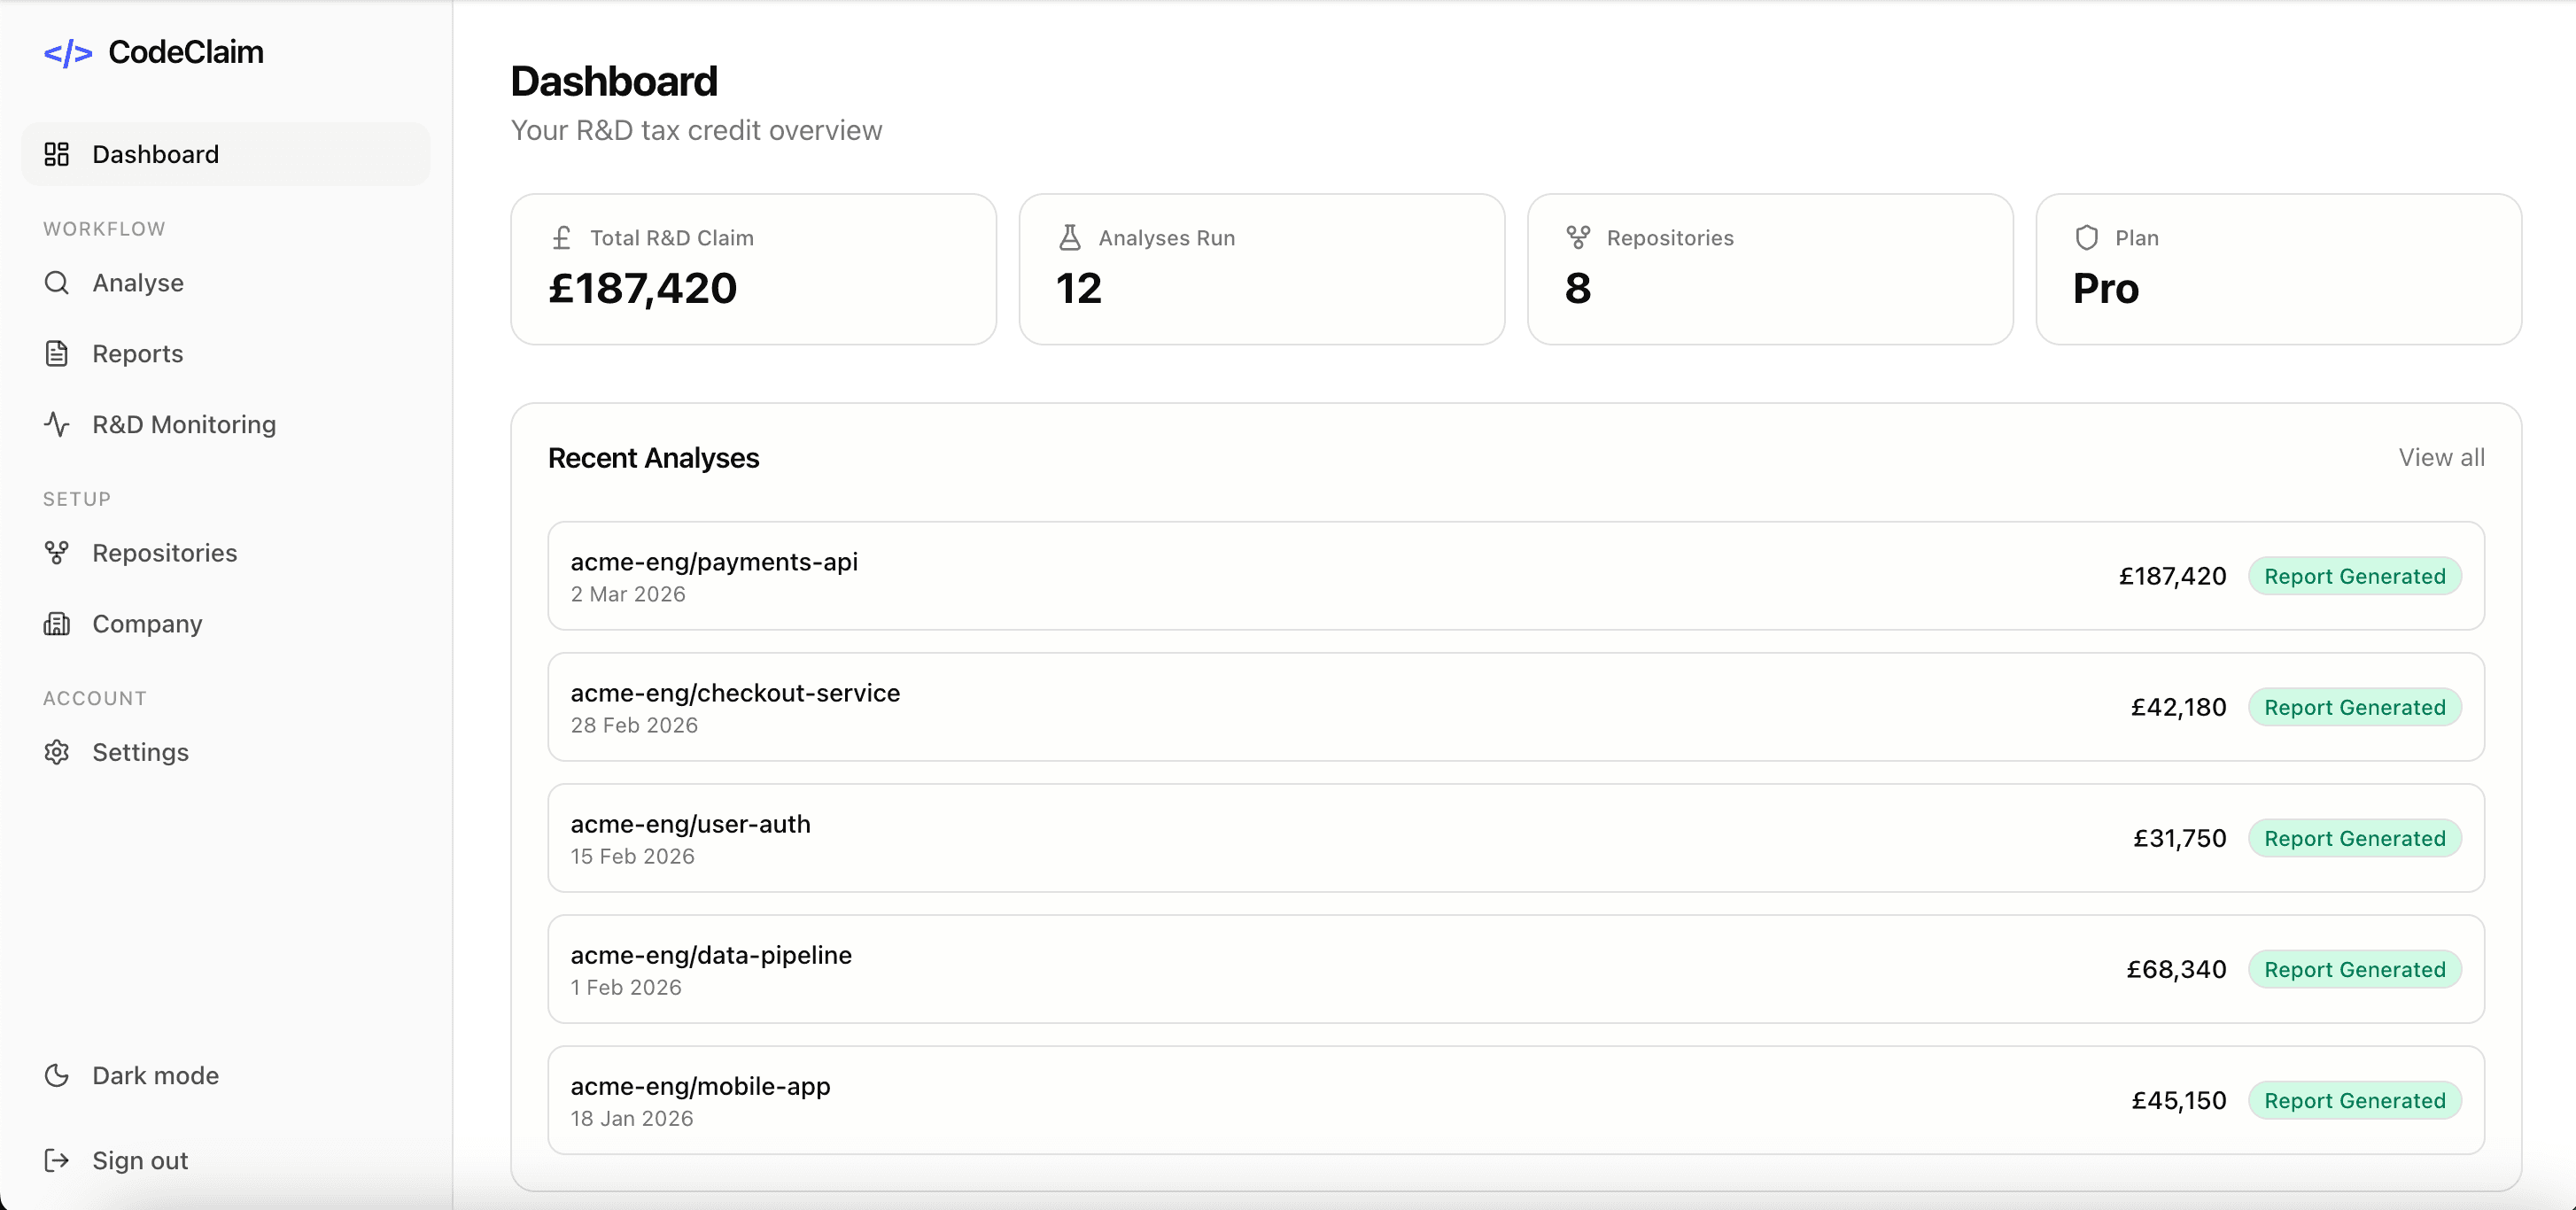Click the flask icon on Analyses Run card

coord(1070,237)
